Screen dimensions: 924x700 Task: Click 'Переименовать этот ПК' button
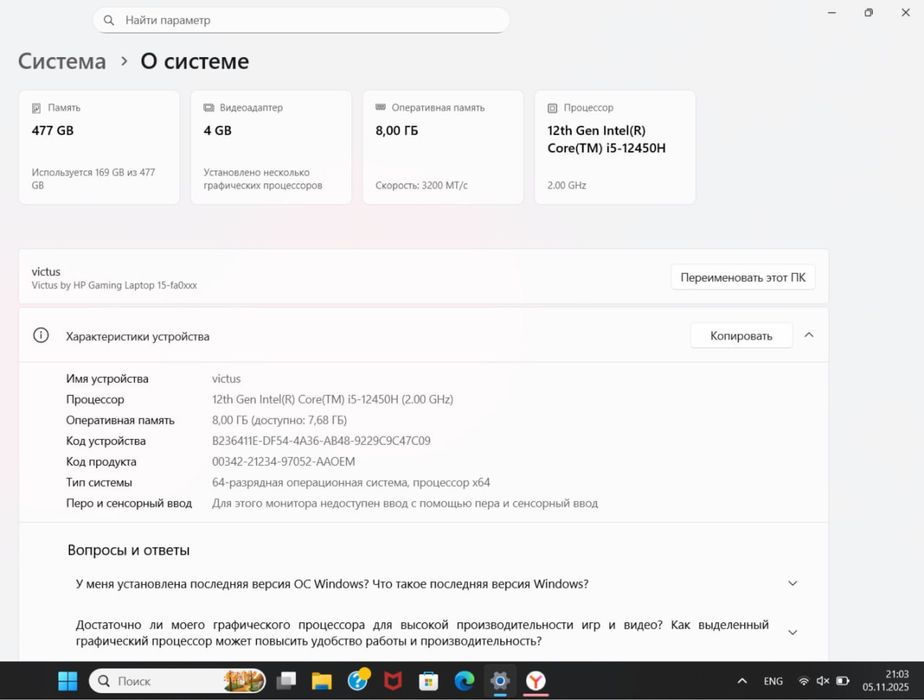click(x=742, y=277)
